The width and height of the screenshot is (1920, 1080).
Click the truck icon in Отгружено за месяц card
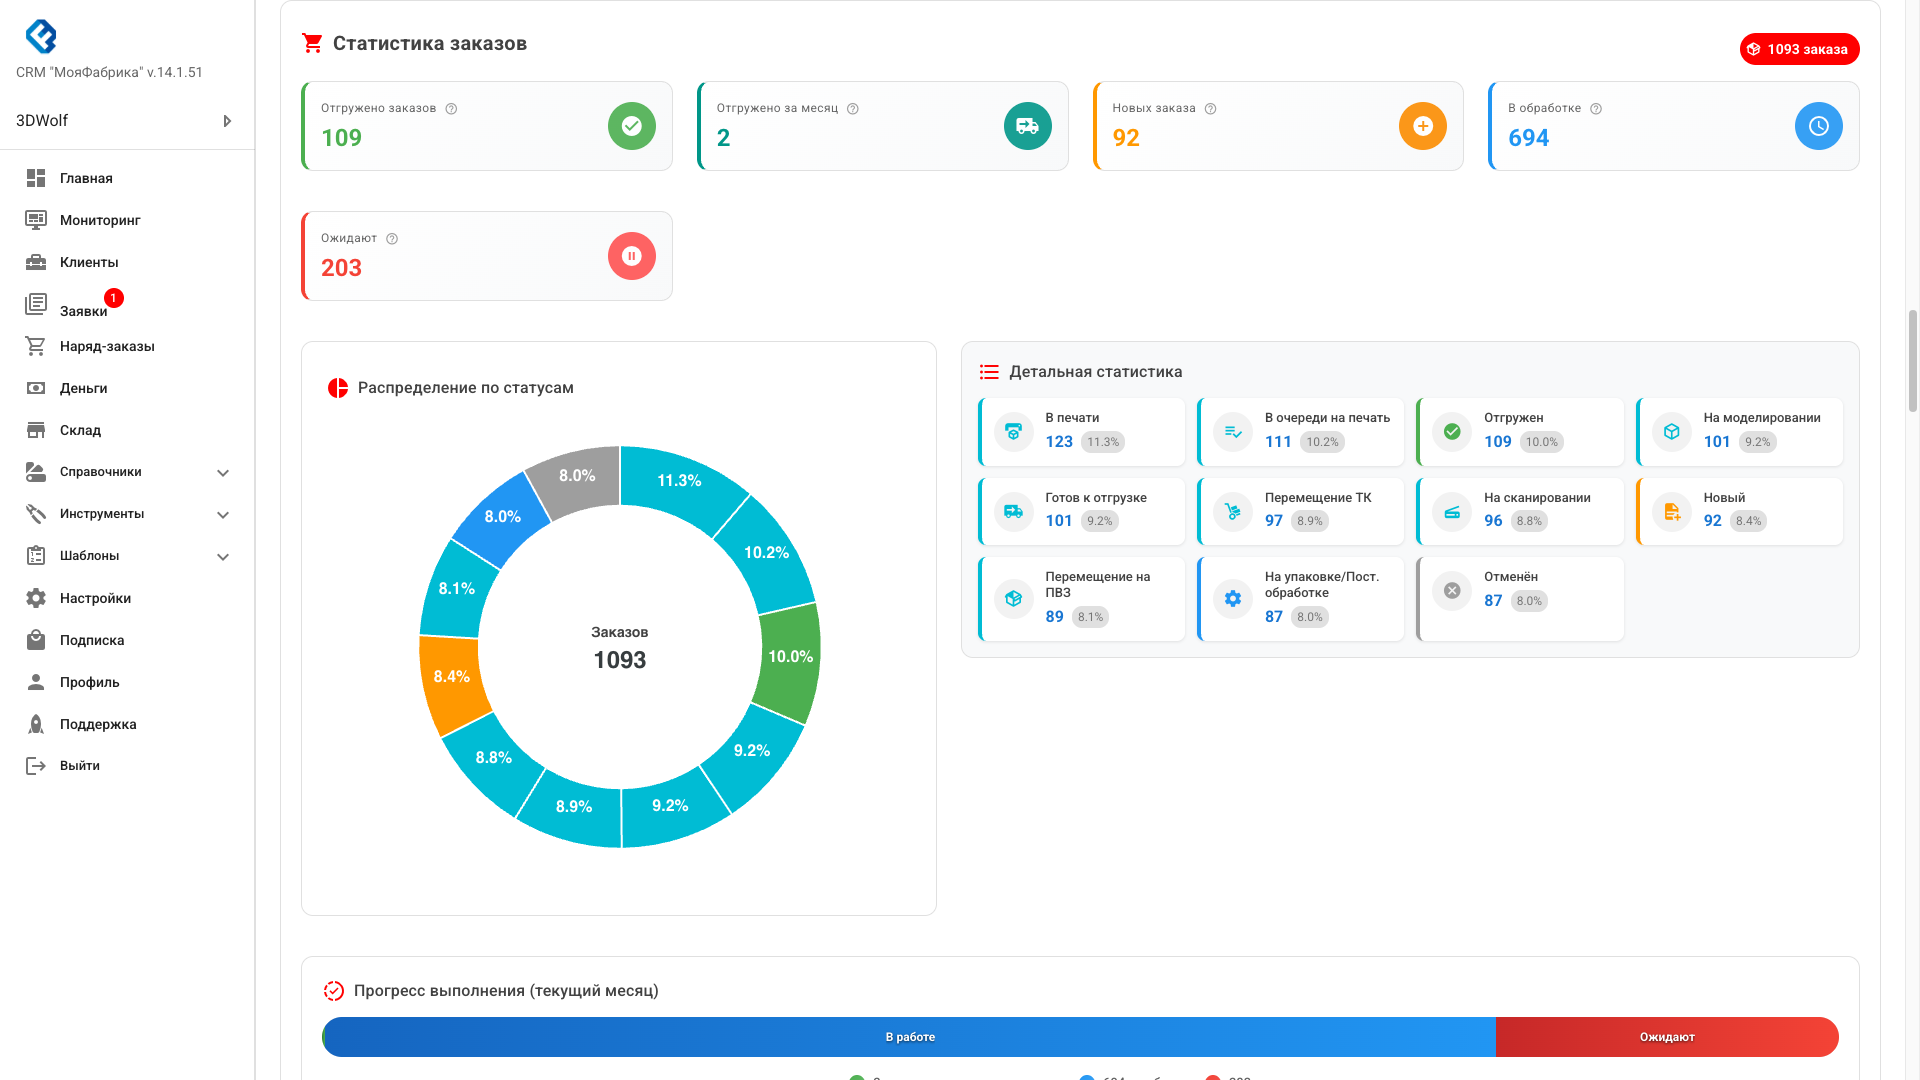tap(1027, 126)
